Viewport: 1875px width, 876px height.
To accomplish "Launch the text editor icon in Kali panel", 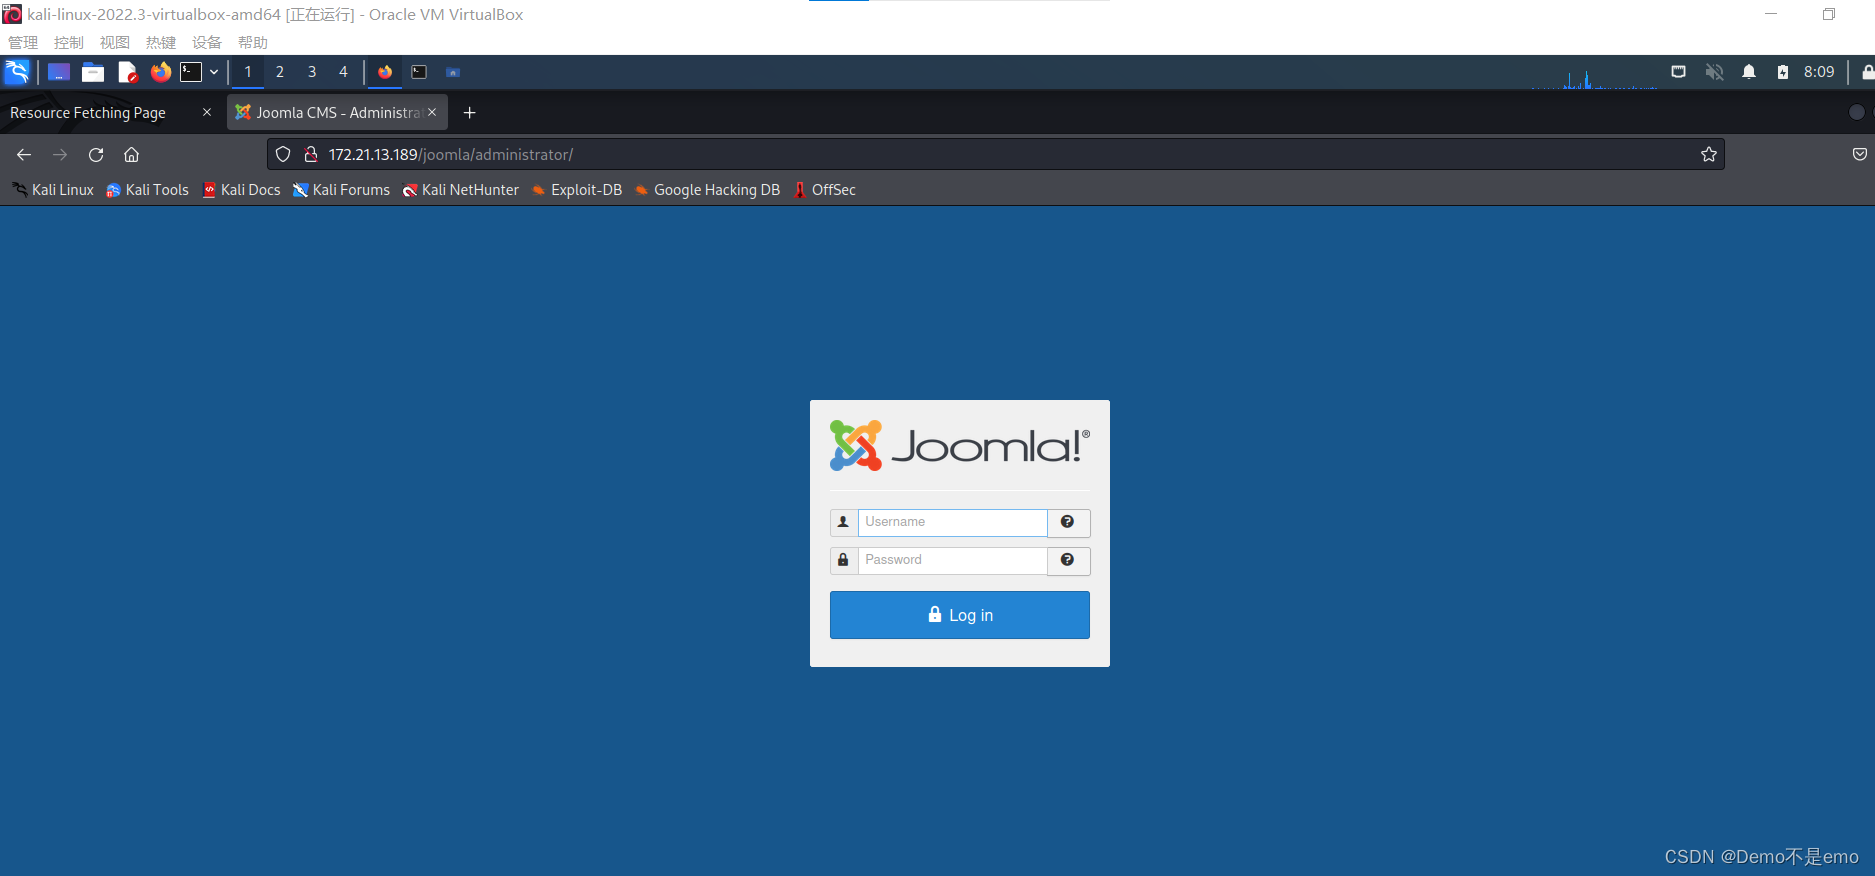I will [x=127, y=72].
